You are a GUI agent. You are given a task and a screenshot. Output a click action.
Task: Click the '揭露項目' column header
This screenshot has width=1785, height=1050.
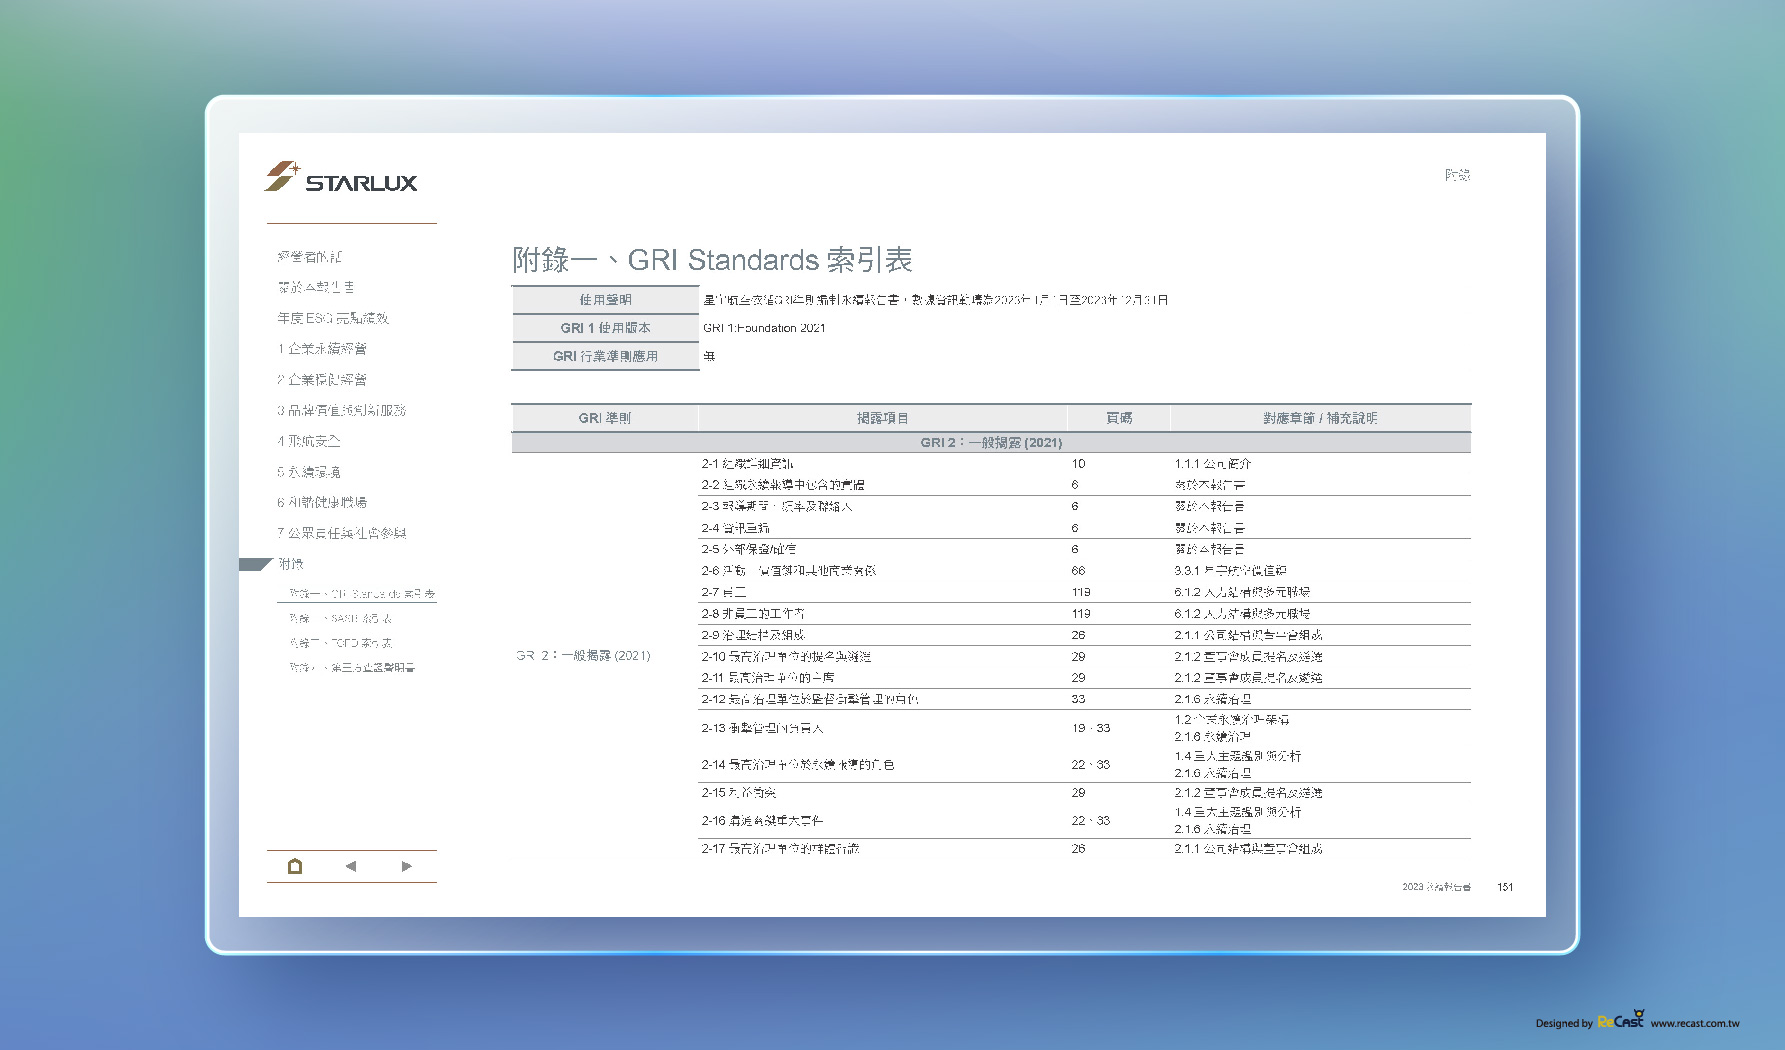point(883,418)
